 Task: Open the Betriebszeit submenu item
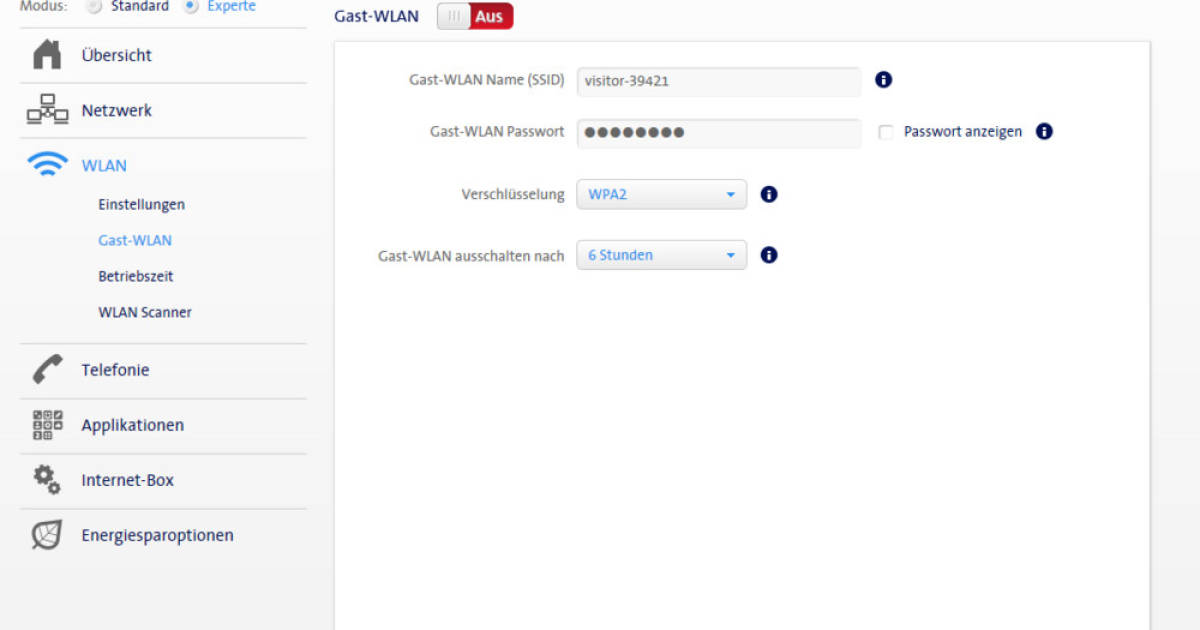coord(136,276)
